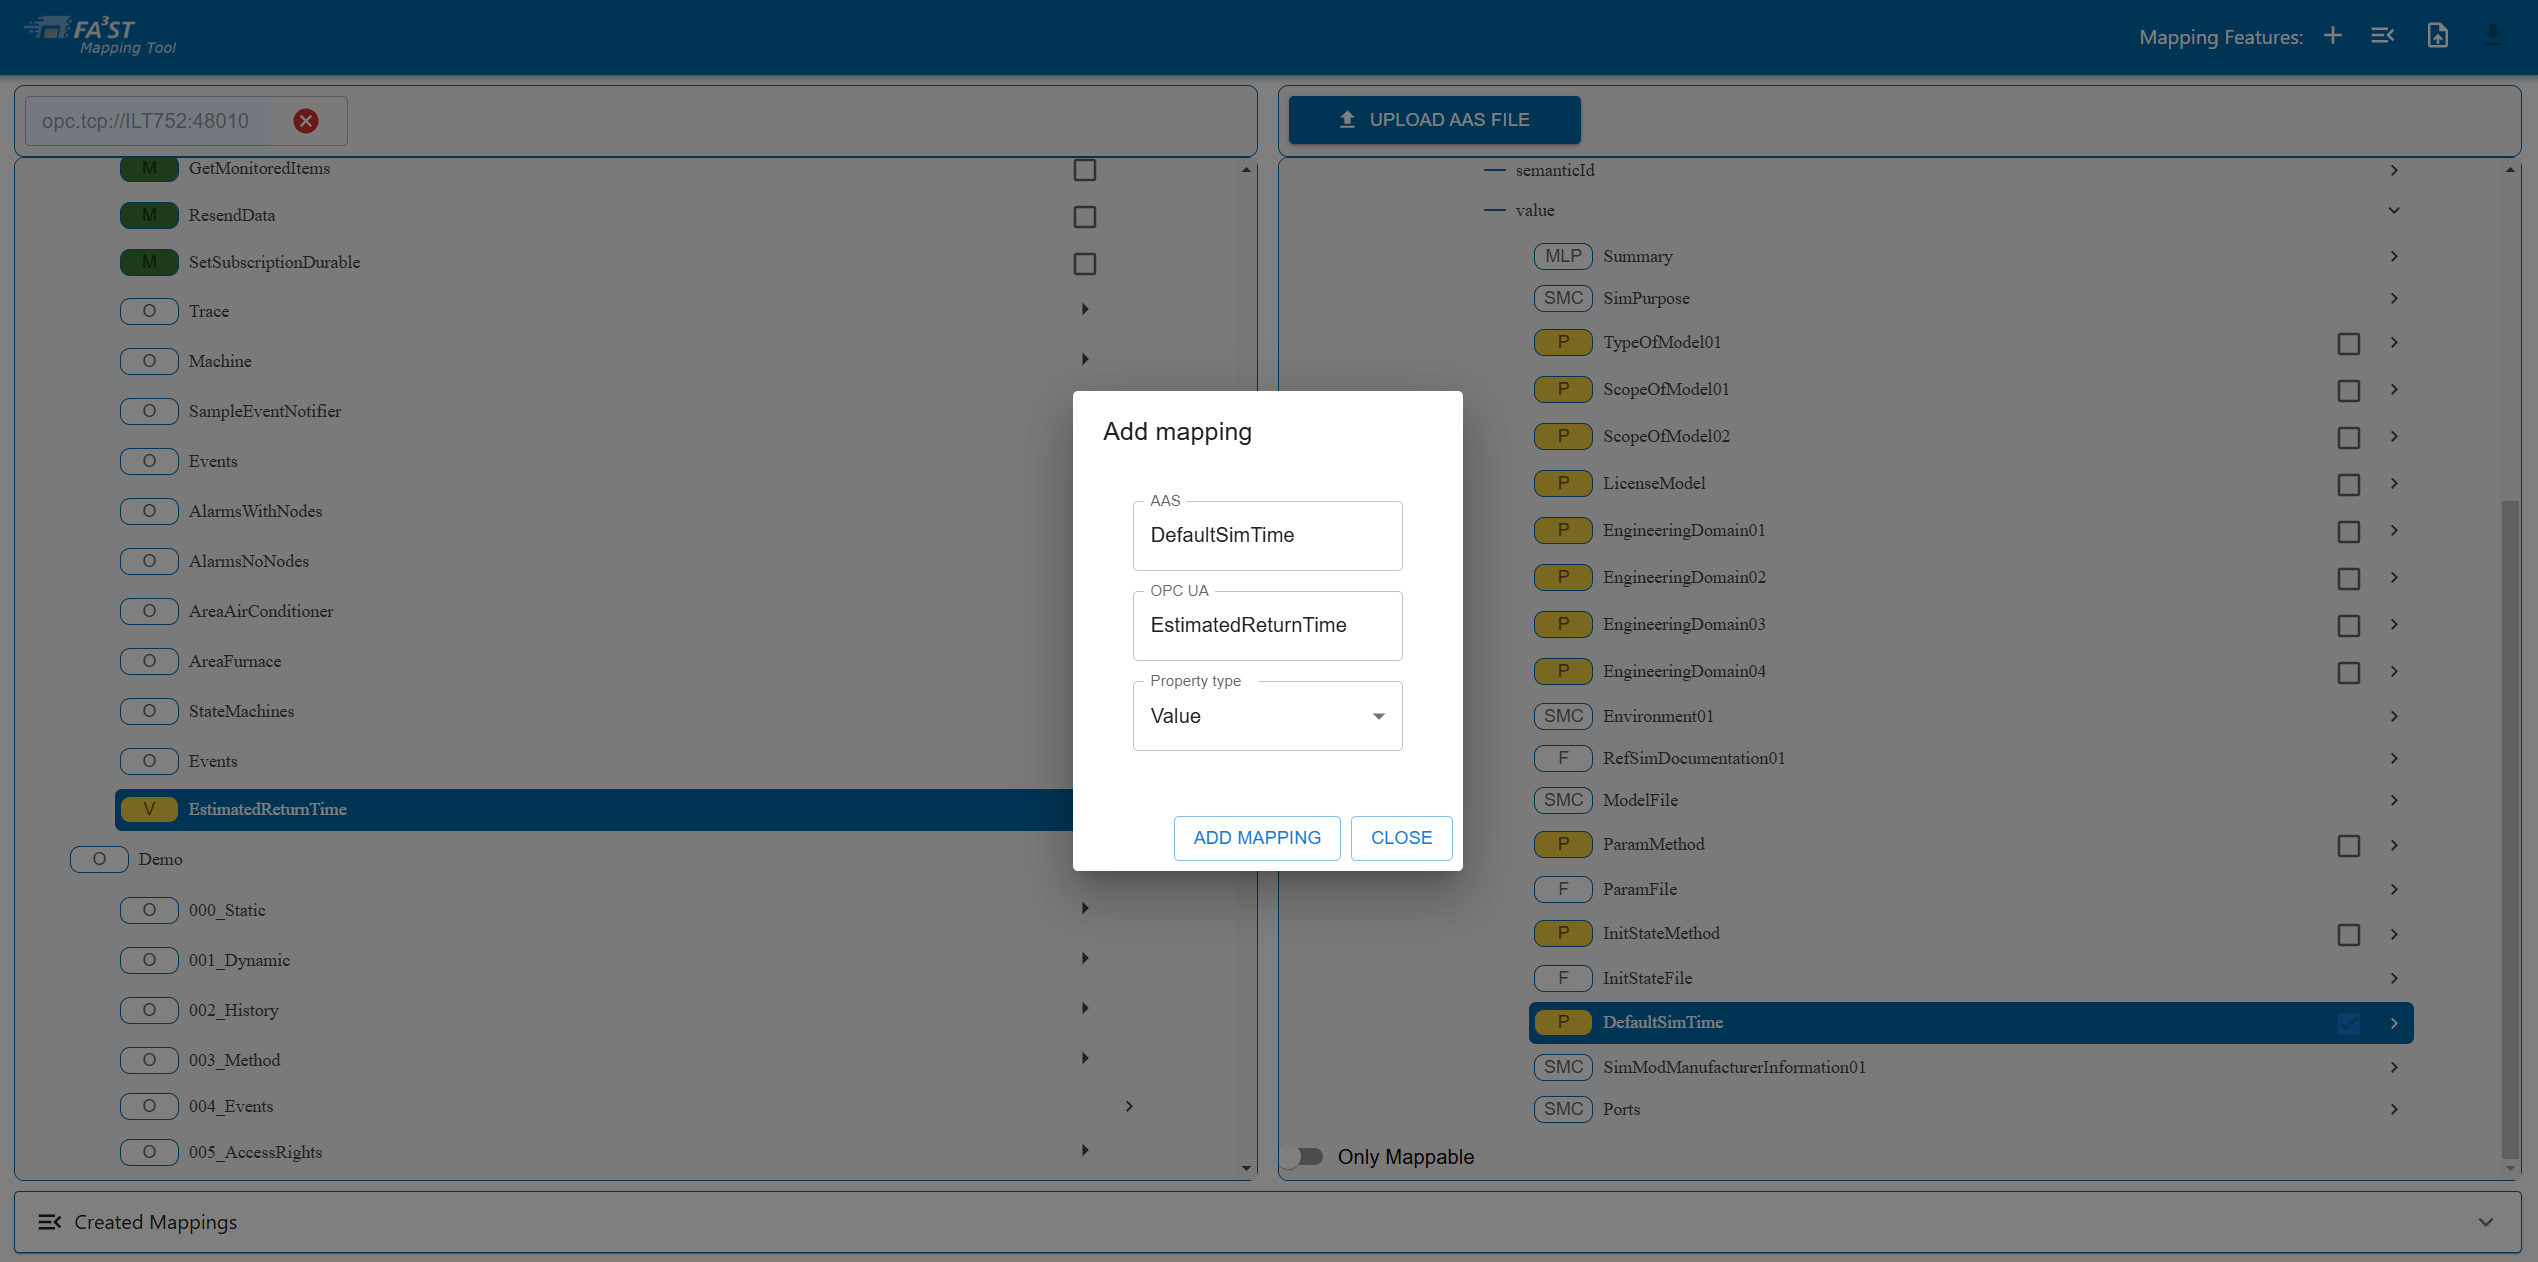Expand the Trace node arrow

[x=1084, y=310]
